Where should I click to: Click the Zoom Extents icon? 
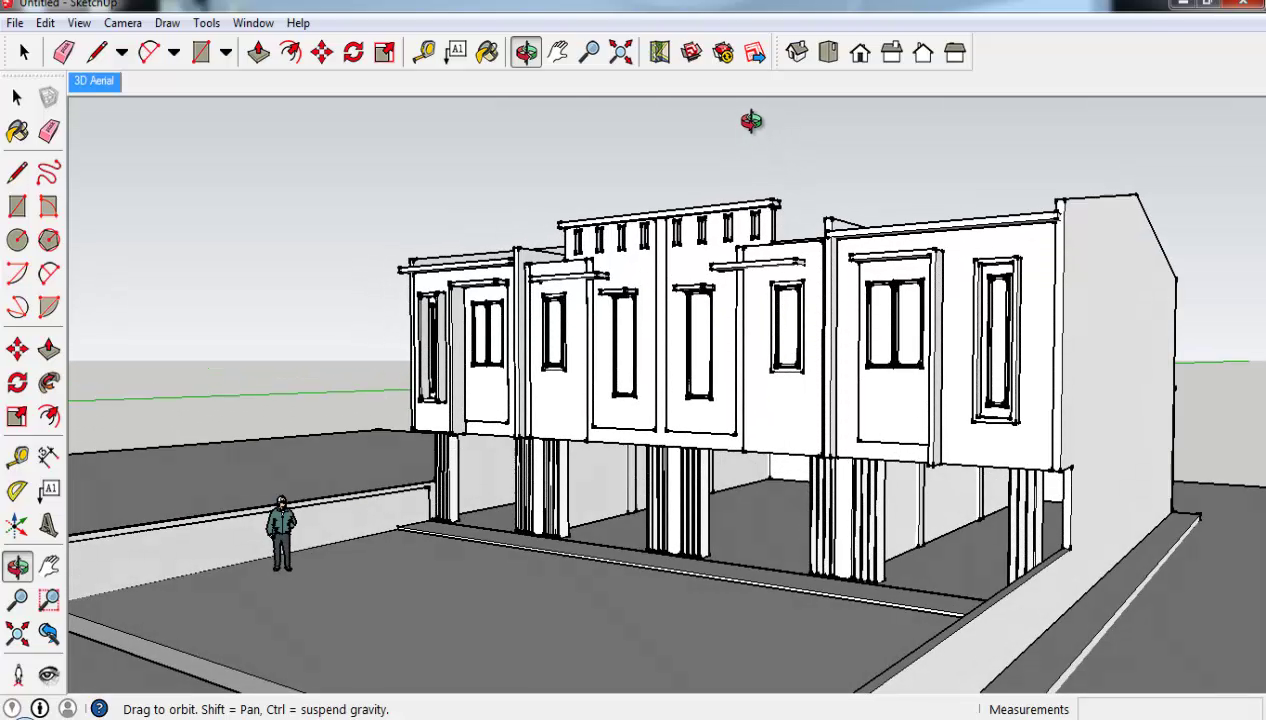pos(621,52)
